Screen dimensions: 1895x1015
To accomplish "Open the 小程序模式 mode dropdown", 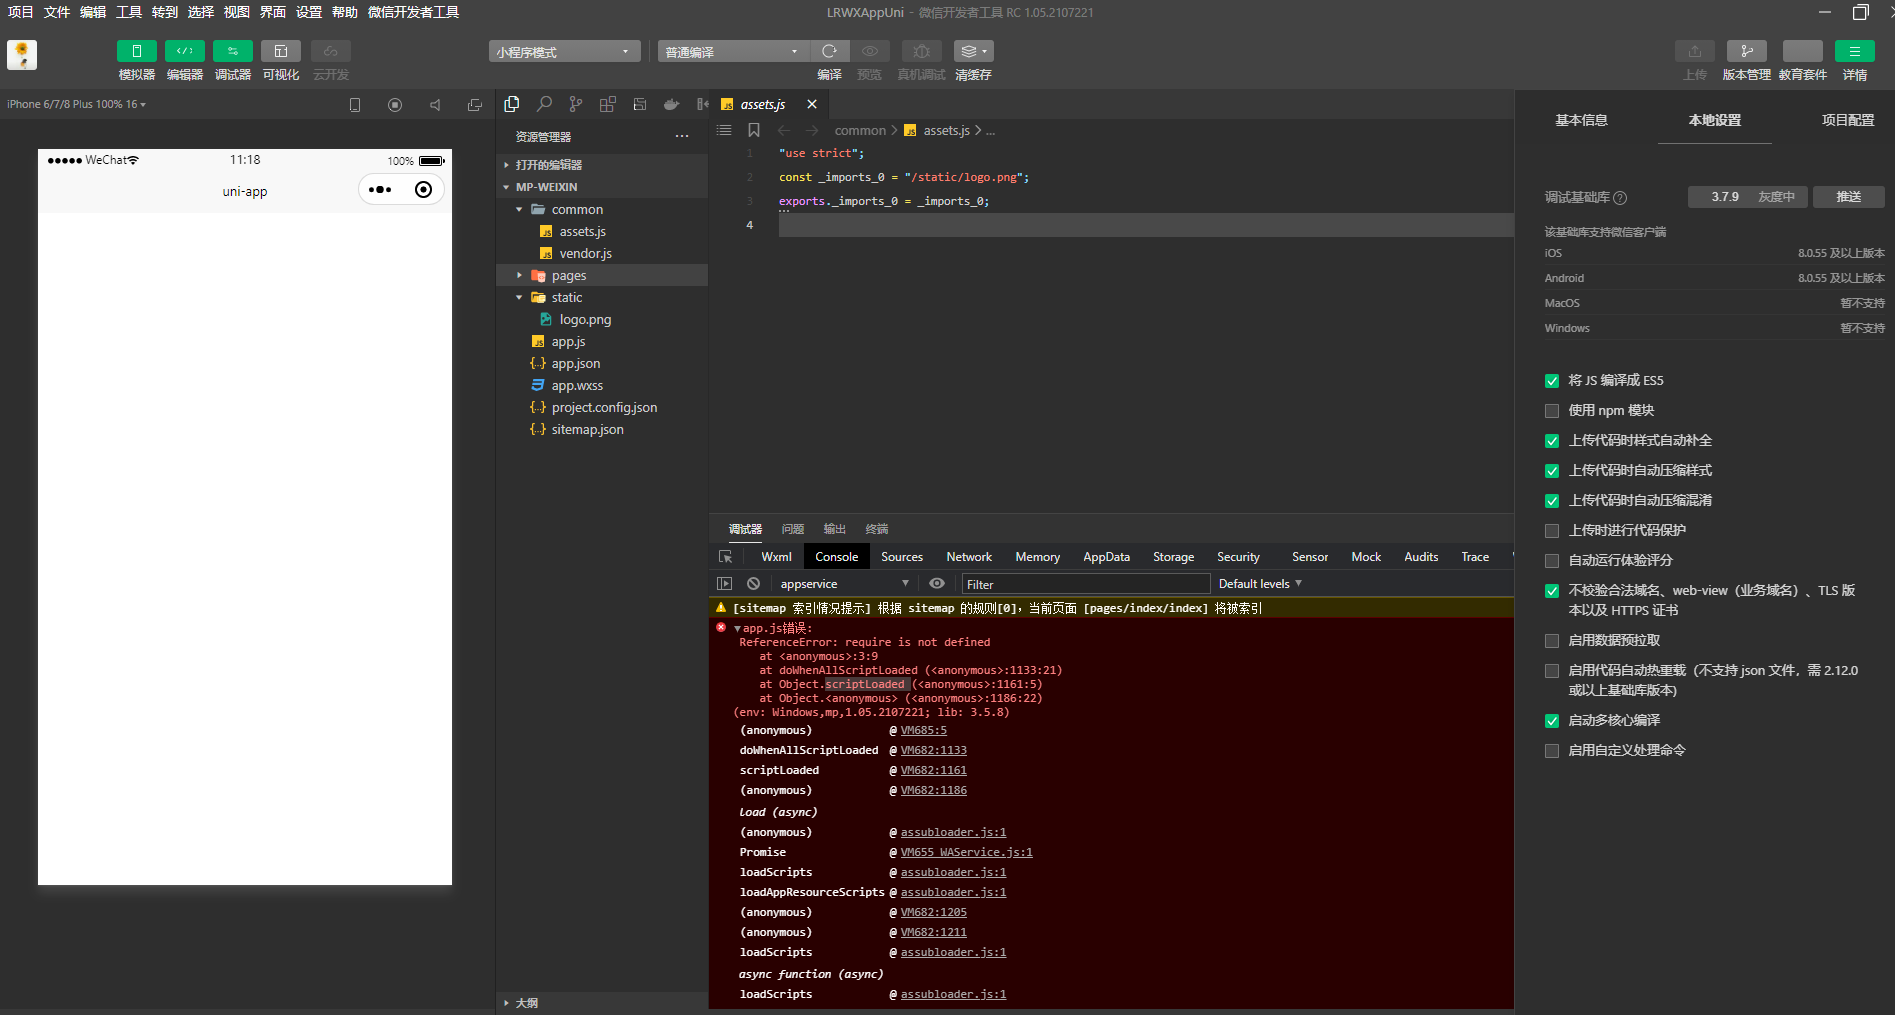I will click(564, 52).
